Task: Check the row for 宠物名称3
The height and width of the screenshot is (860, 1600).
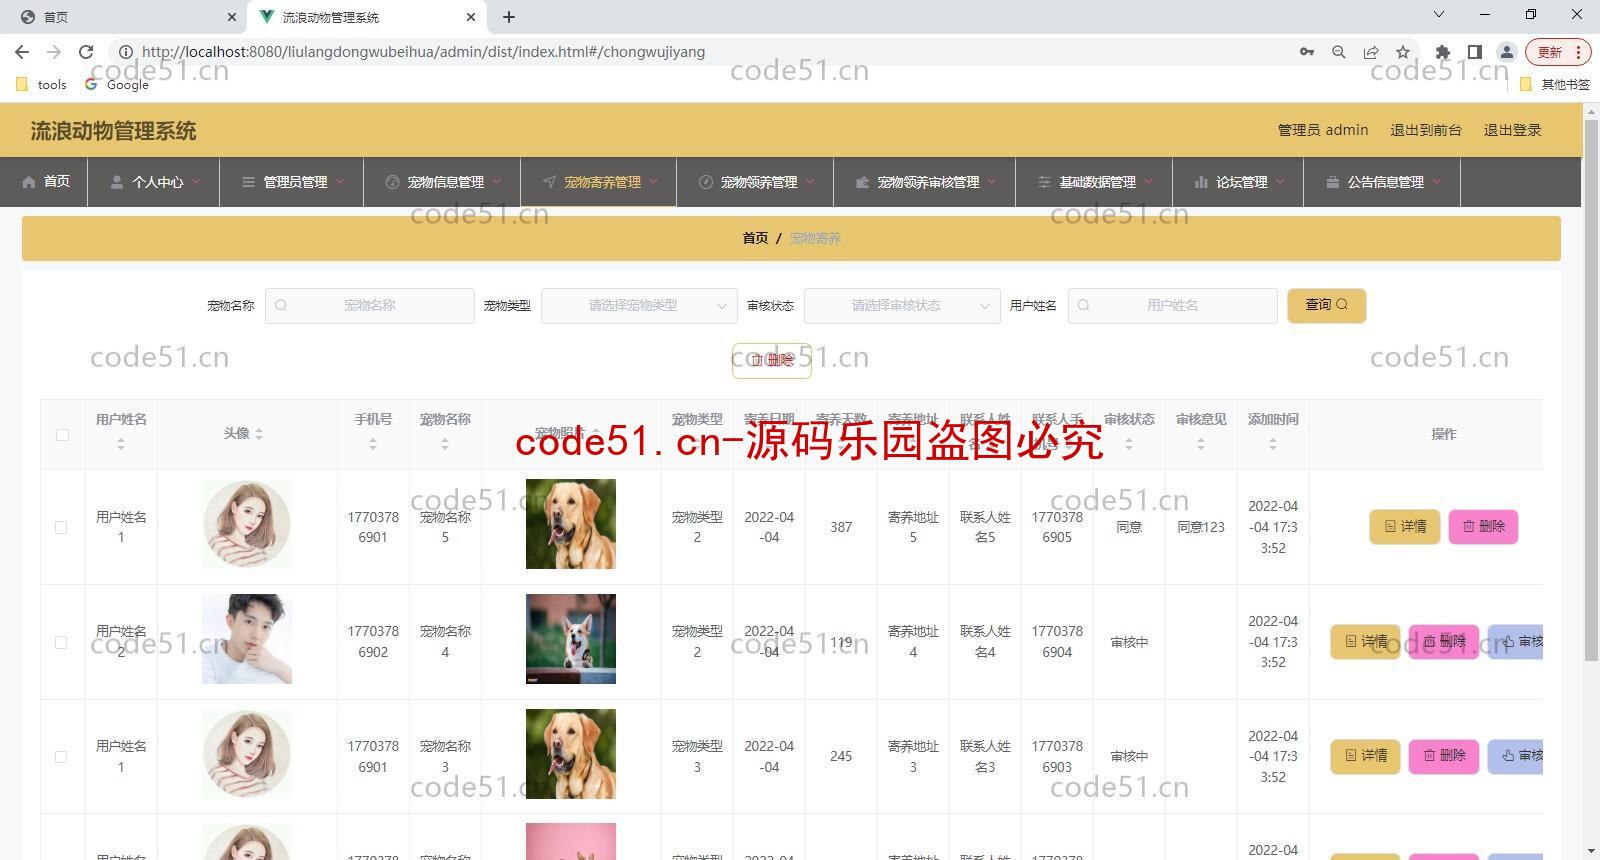Action: tap(61, 757)
